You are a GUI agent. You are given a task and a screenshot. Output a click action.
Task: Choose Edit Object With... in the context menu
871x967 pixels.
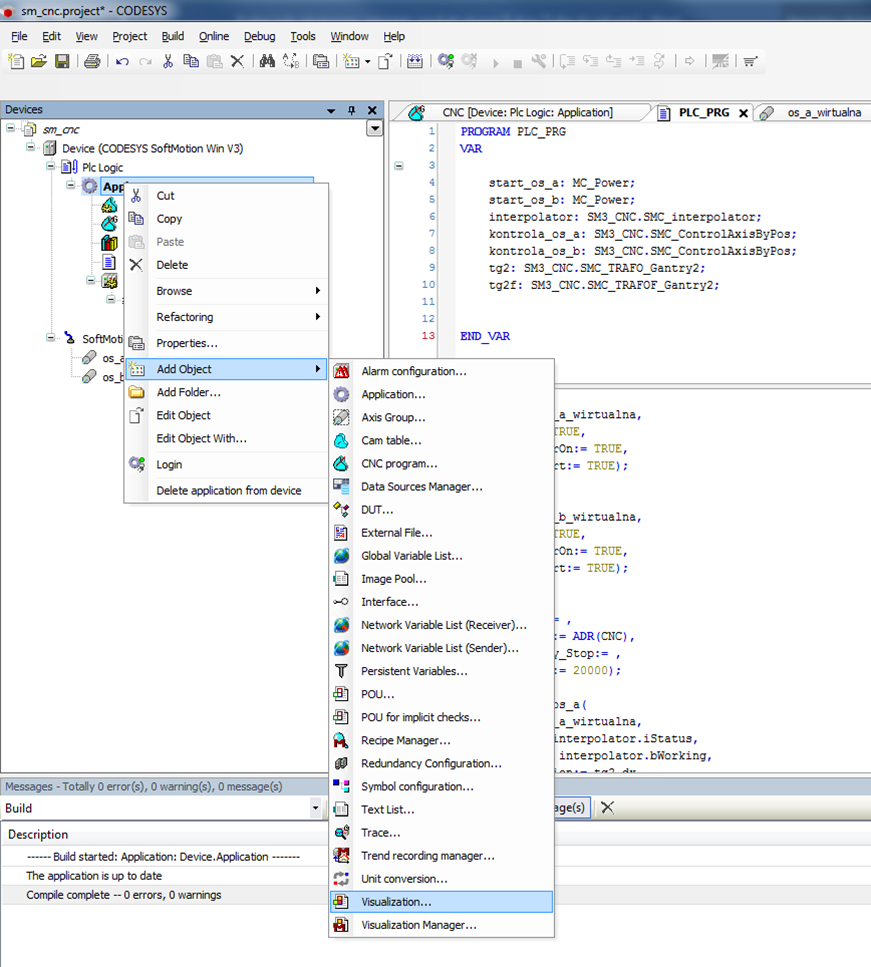[226, 438]
